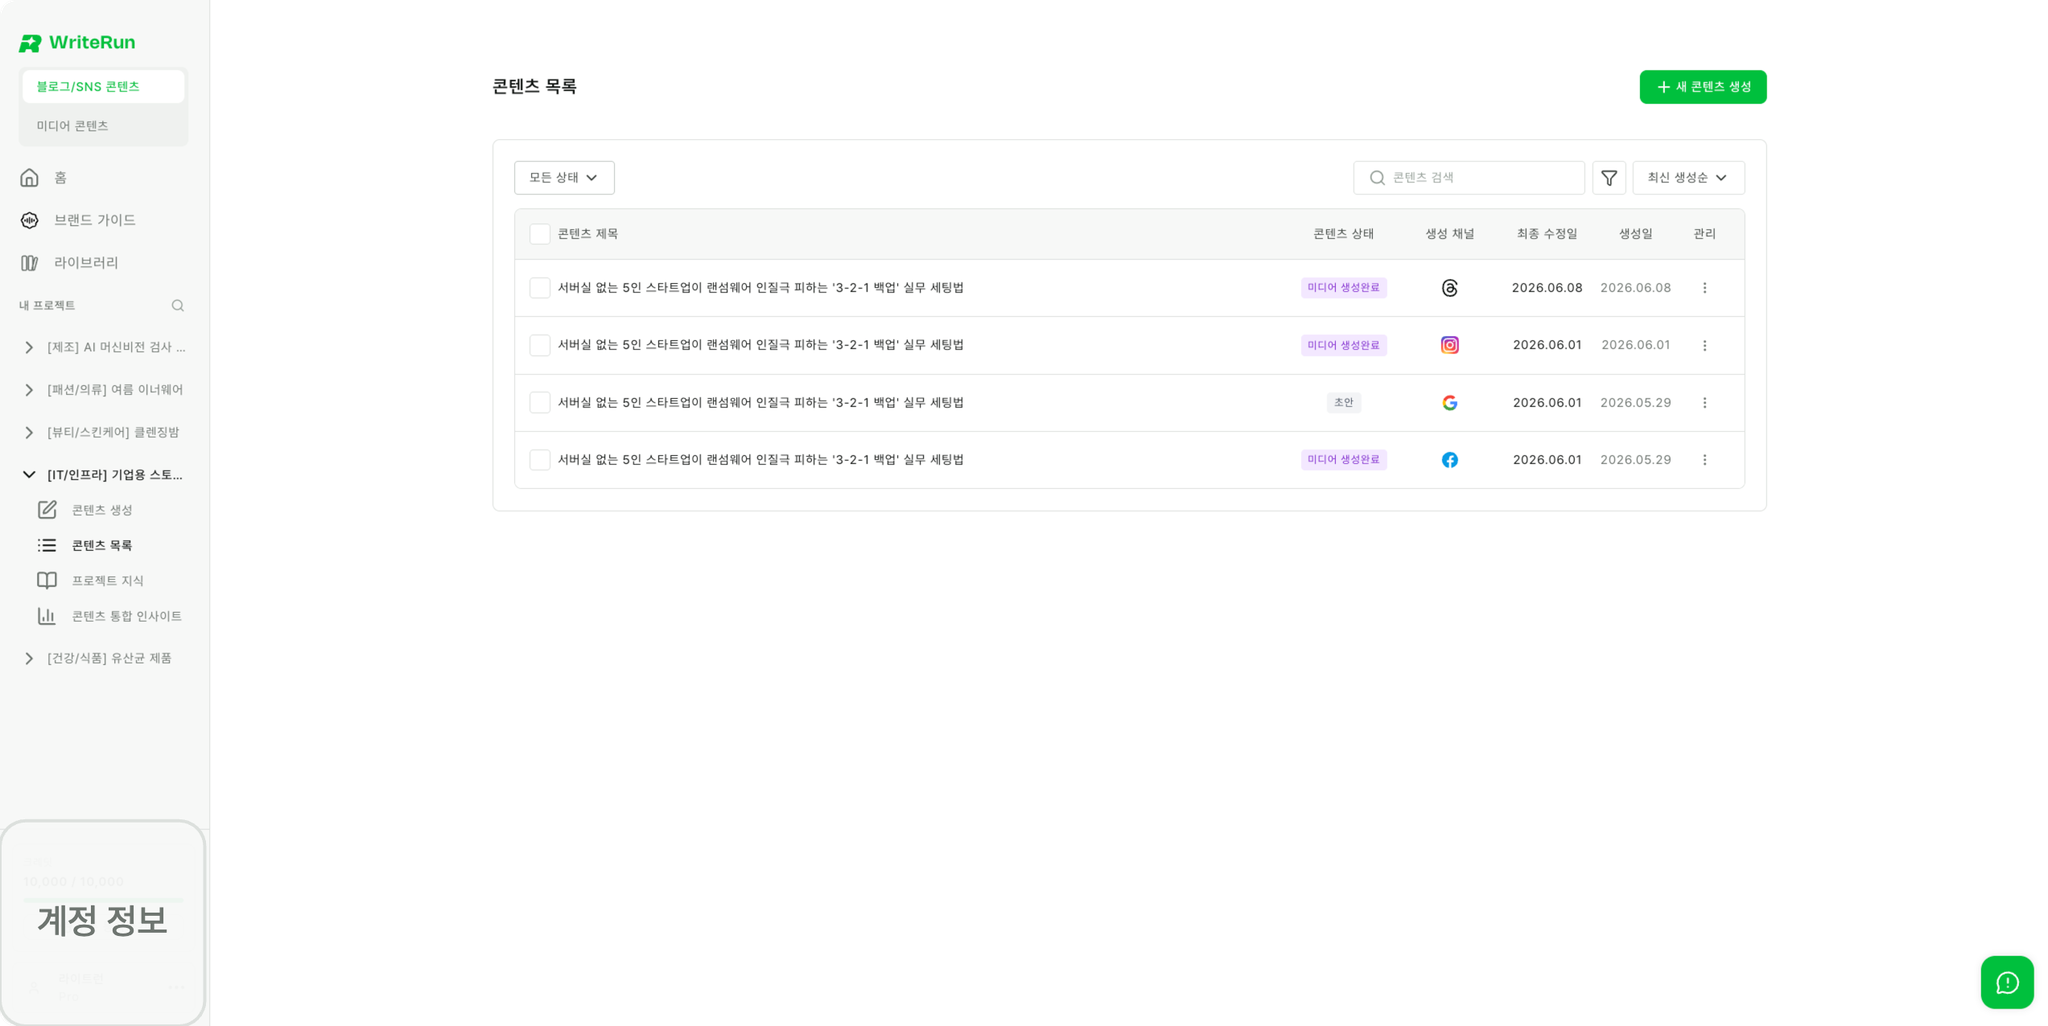Click the 콘텐츠 통합 인사이트 chart icon

click(x=47, y=616)
